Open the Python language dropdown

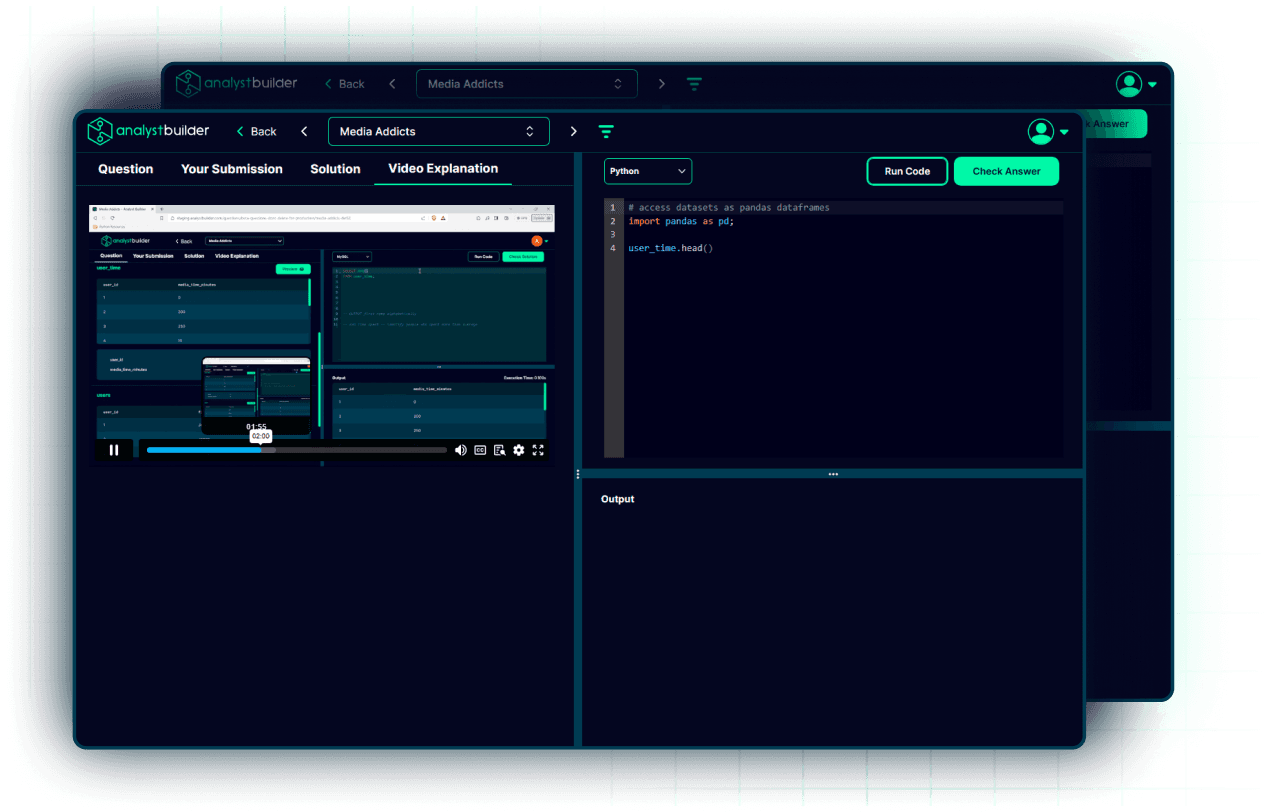point(648,171)
